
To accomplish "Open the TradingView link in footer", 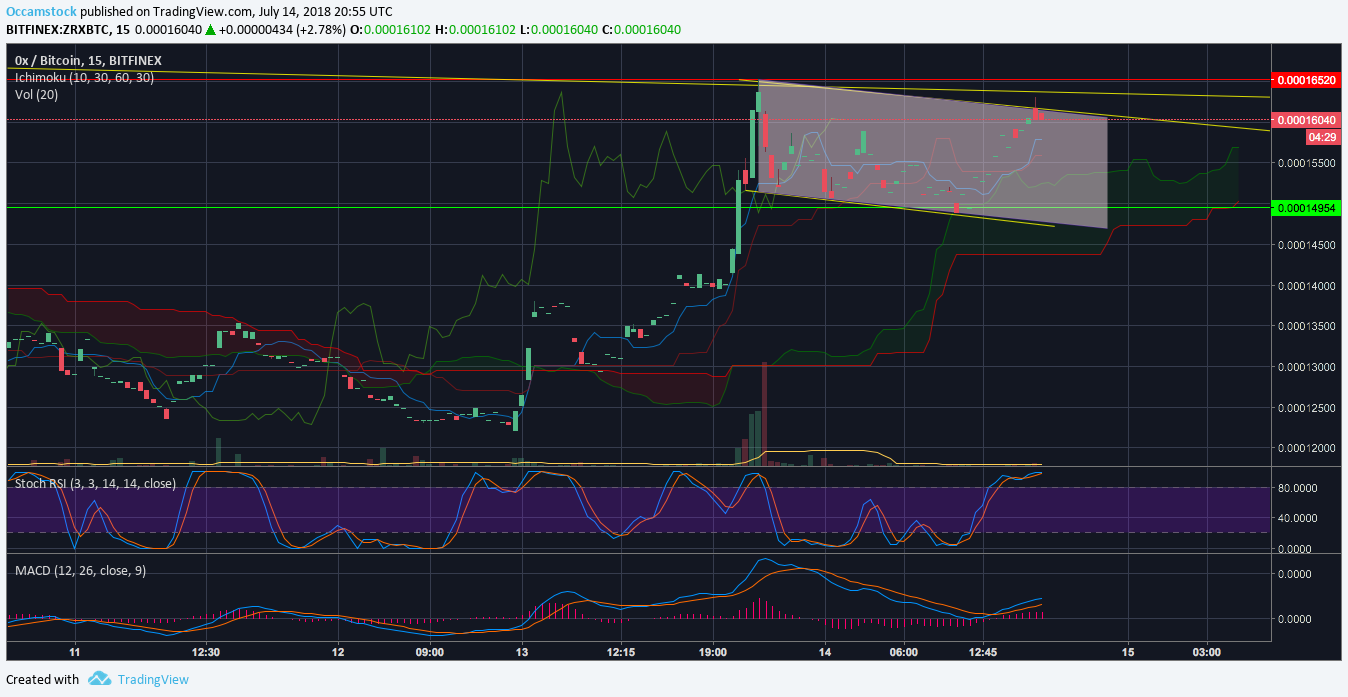I will point(153,679).
